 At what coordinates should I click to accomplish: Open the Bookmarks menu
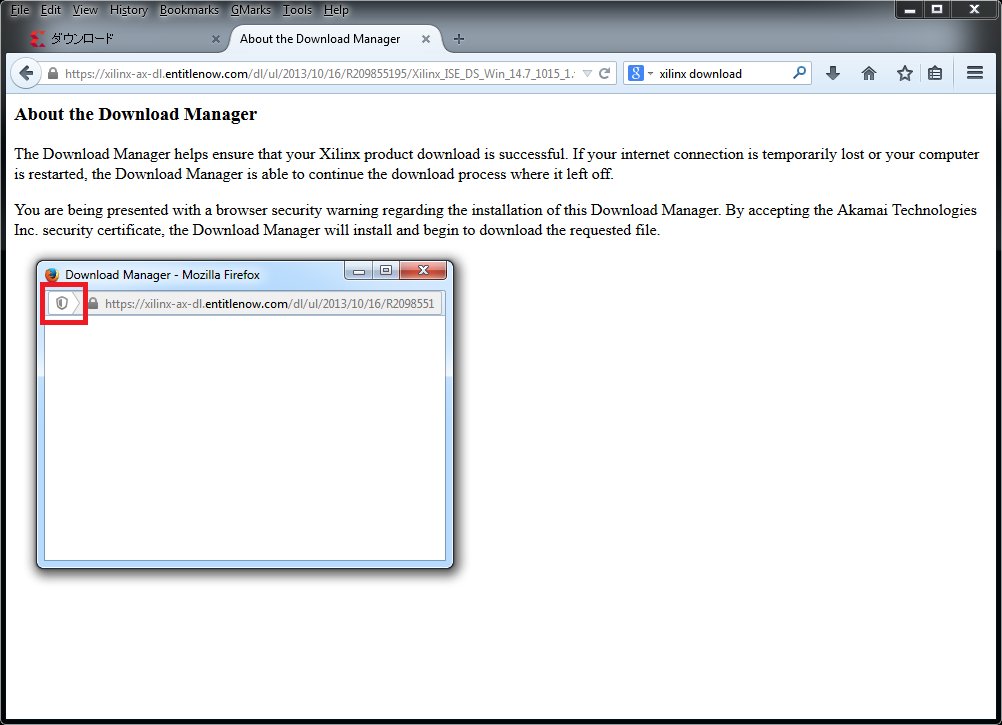pos(189,10)
